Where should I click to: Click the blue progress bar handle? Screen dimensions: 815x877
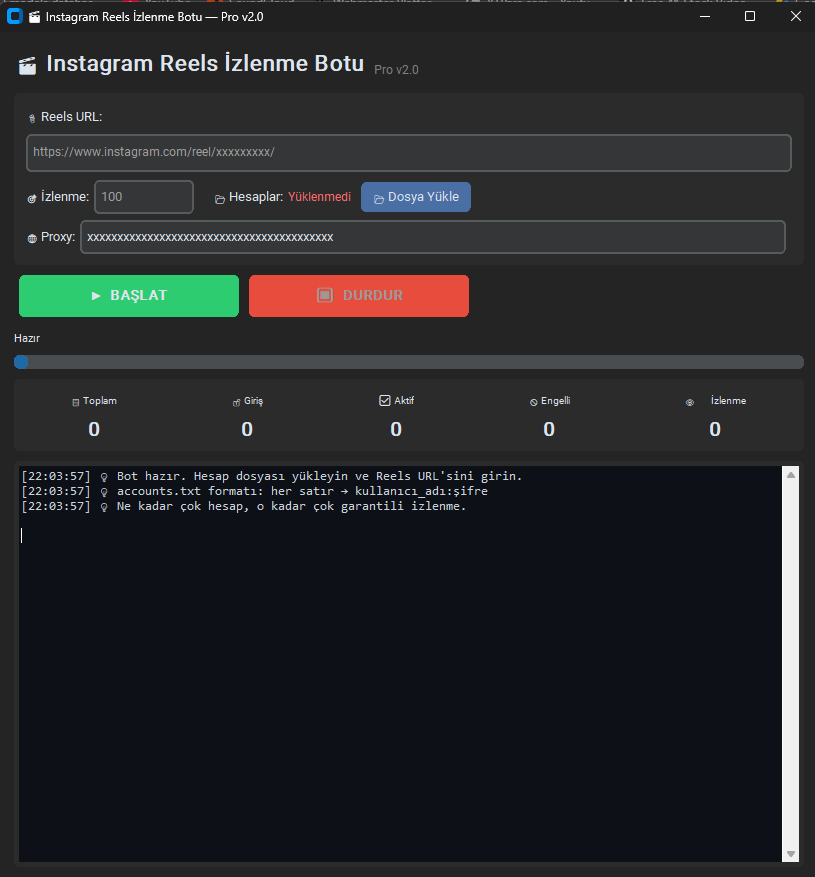[x=21, y=362]
